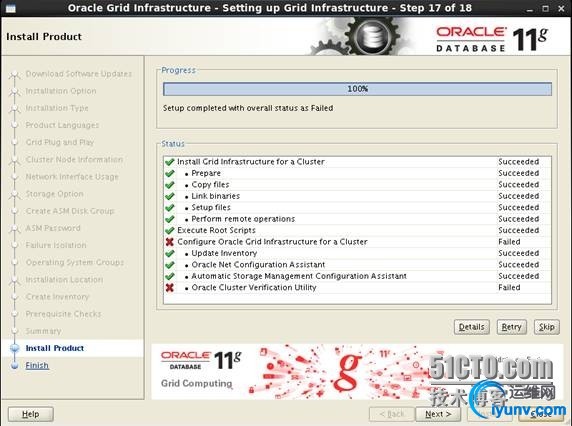Image resolution: width=572 pixels, height=426 pixels.
Task: Click green check beside Automatic Storage Management row
Action: [169, 276]
